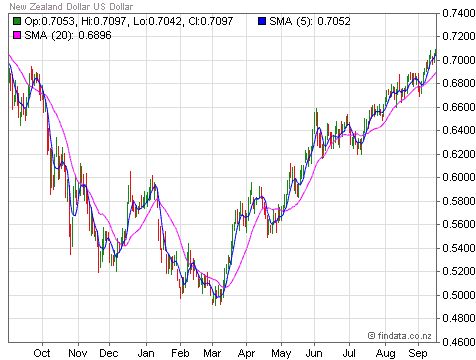Click the "May" x-axis label

[x=281, y=353]
